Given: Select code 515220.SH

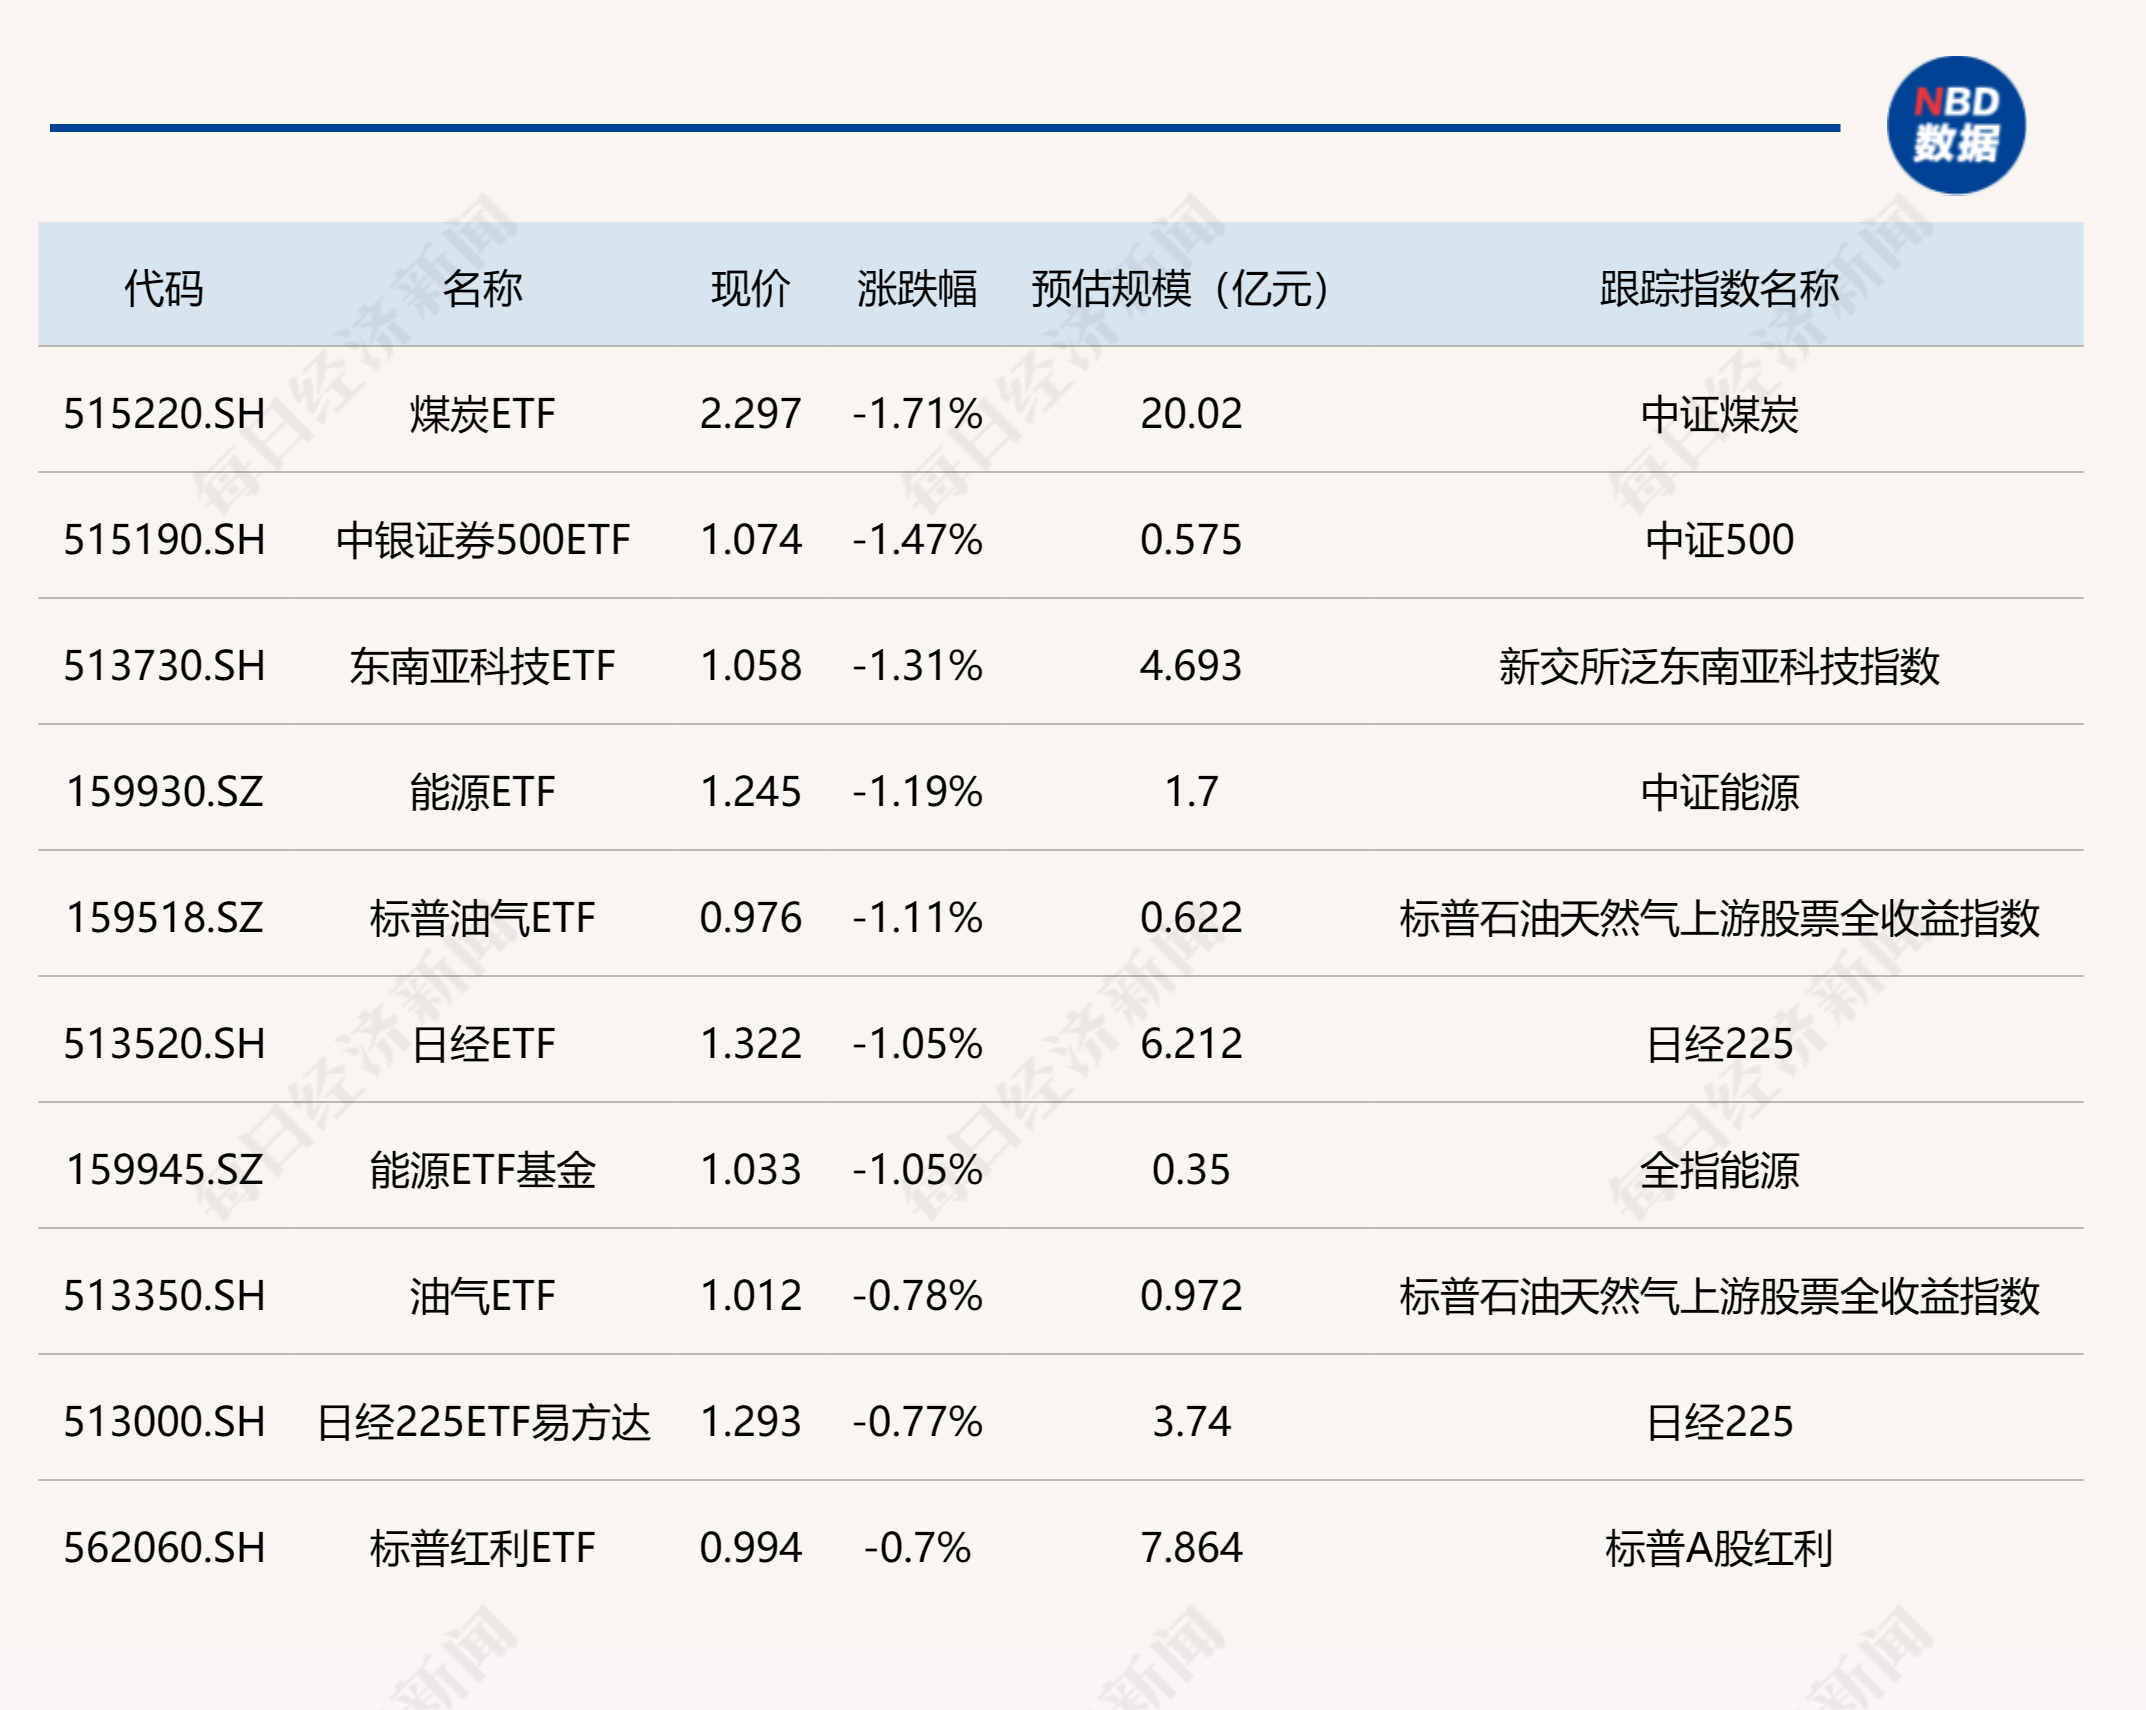Looking at the screenshot, I should 164,414.
